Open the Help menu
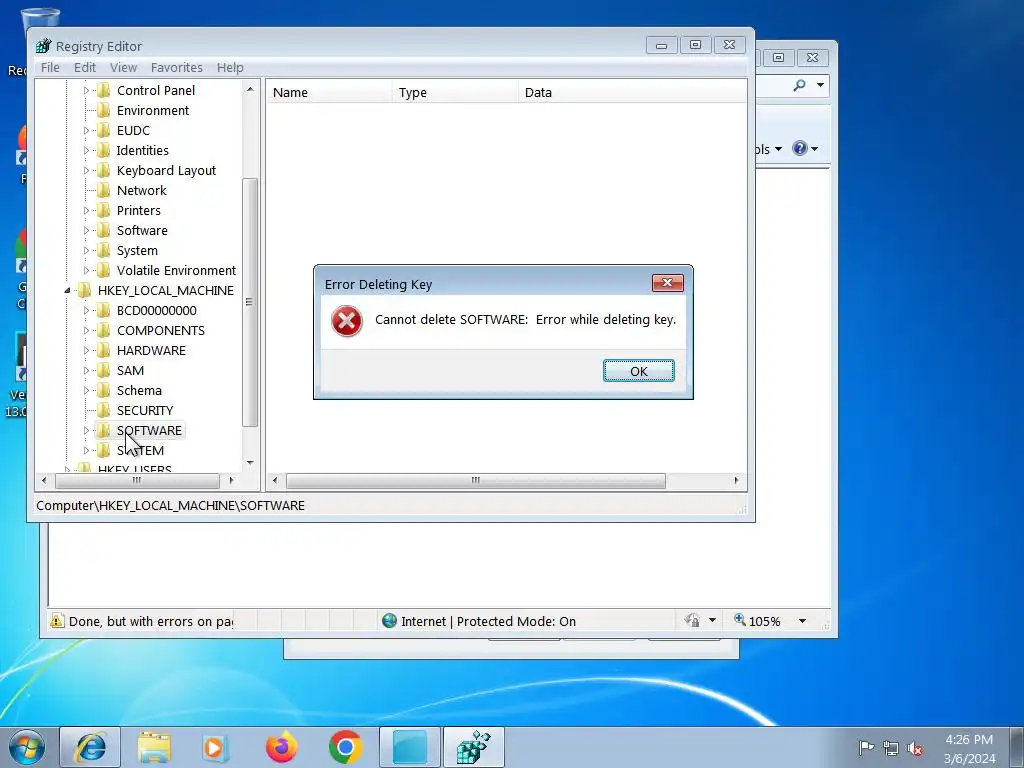1024x768 pixels. point(230,67)
